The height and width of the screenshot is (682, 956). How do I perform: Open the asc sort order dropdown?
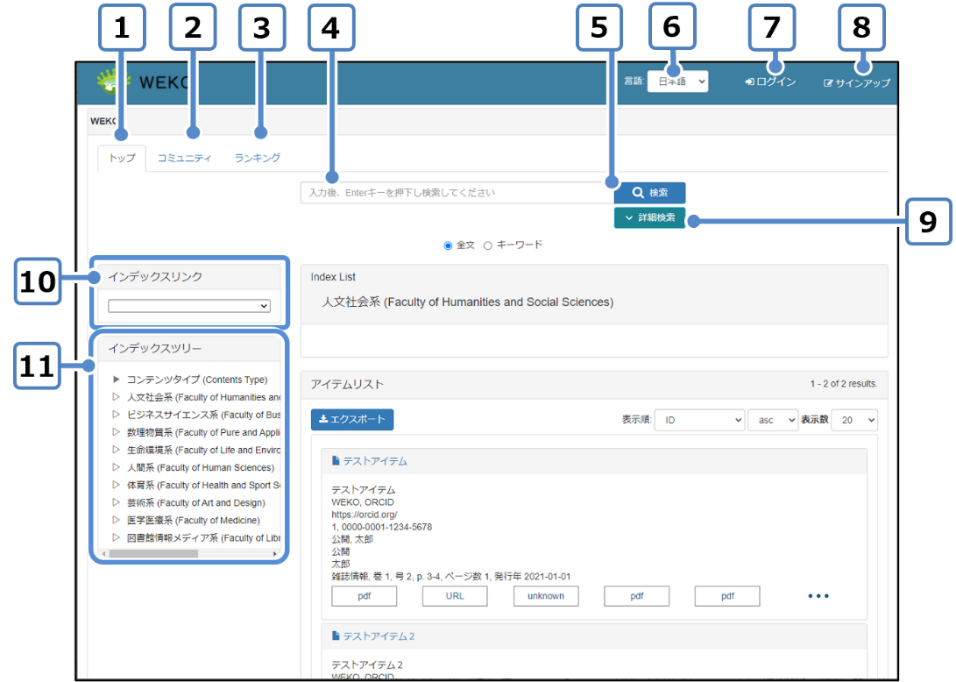point(772,420)
